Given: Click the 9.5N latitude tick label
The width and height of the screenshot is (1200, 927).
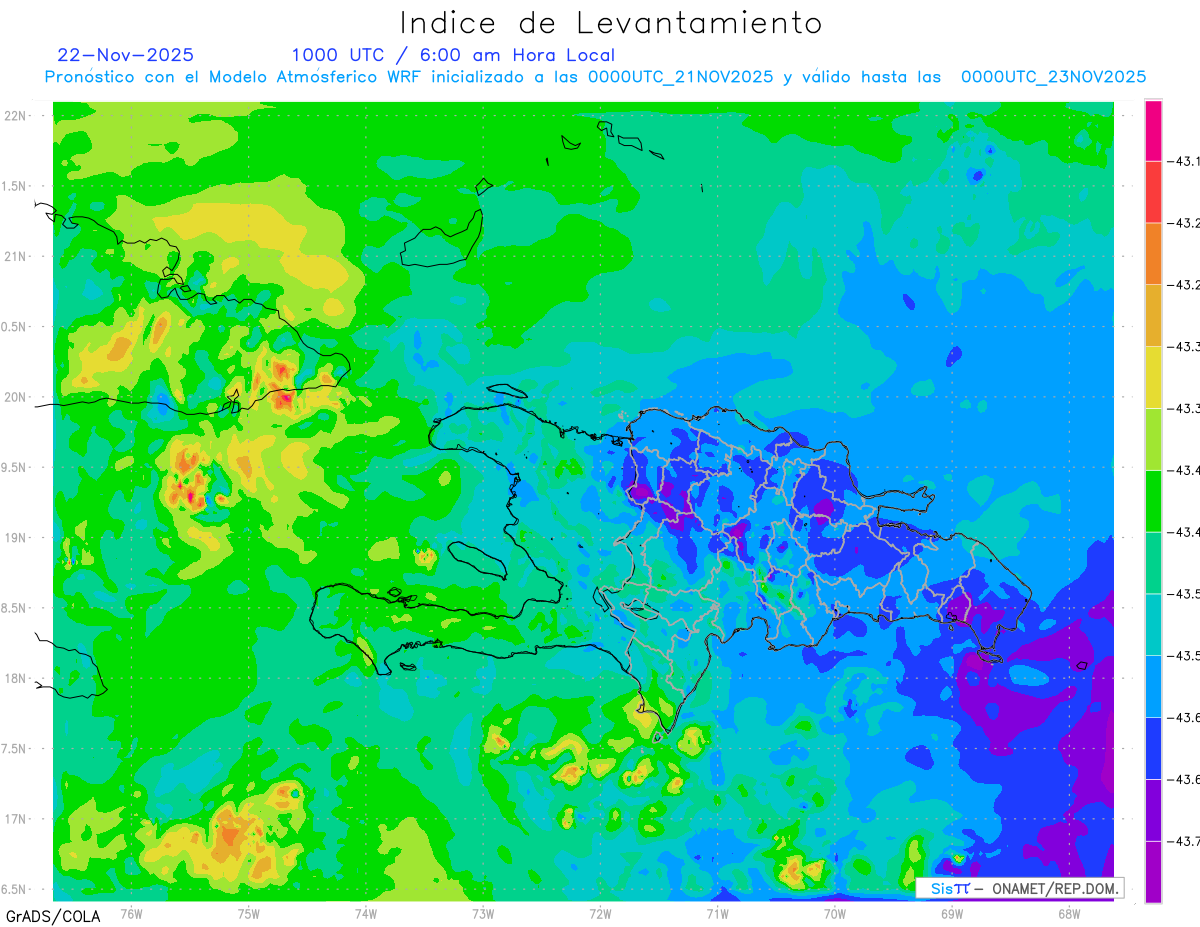Looking at the screenshot, I should coord(15,467).
